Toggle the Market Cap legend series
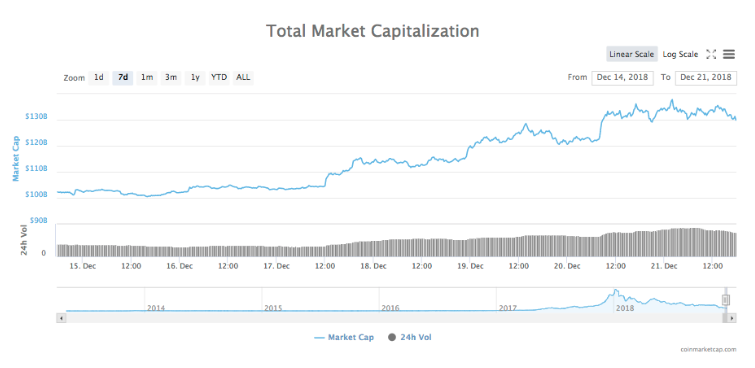This screenshot has height=368, width=755. (343, 337)
